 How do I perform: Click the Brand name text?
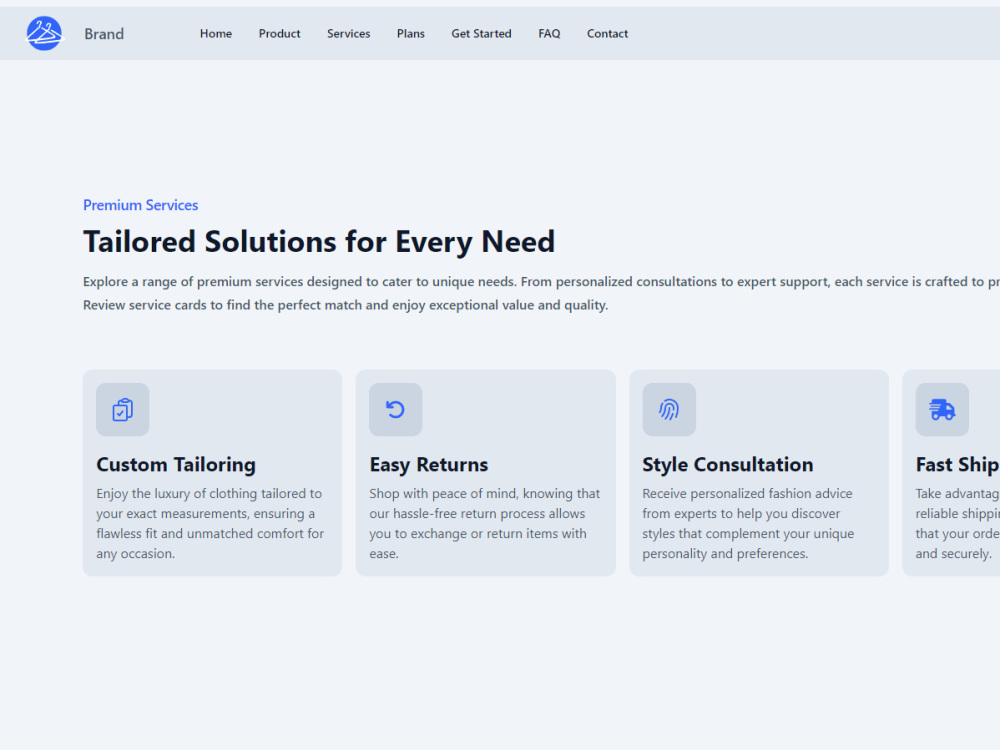coord(104,34)
